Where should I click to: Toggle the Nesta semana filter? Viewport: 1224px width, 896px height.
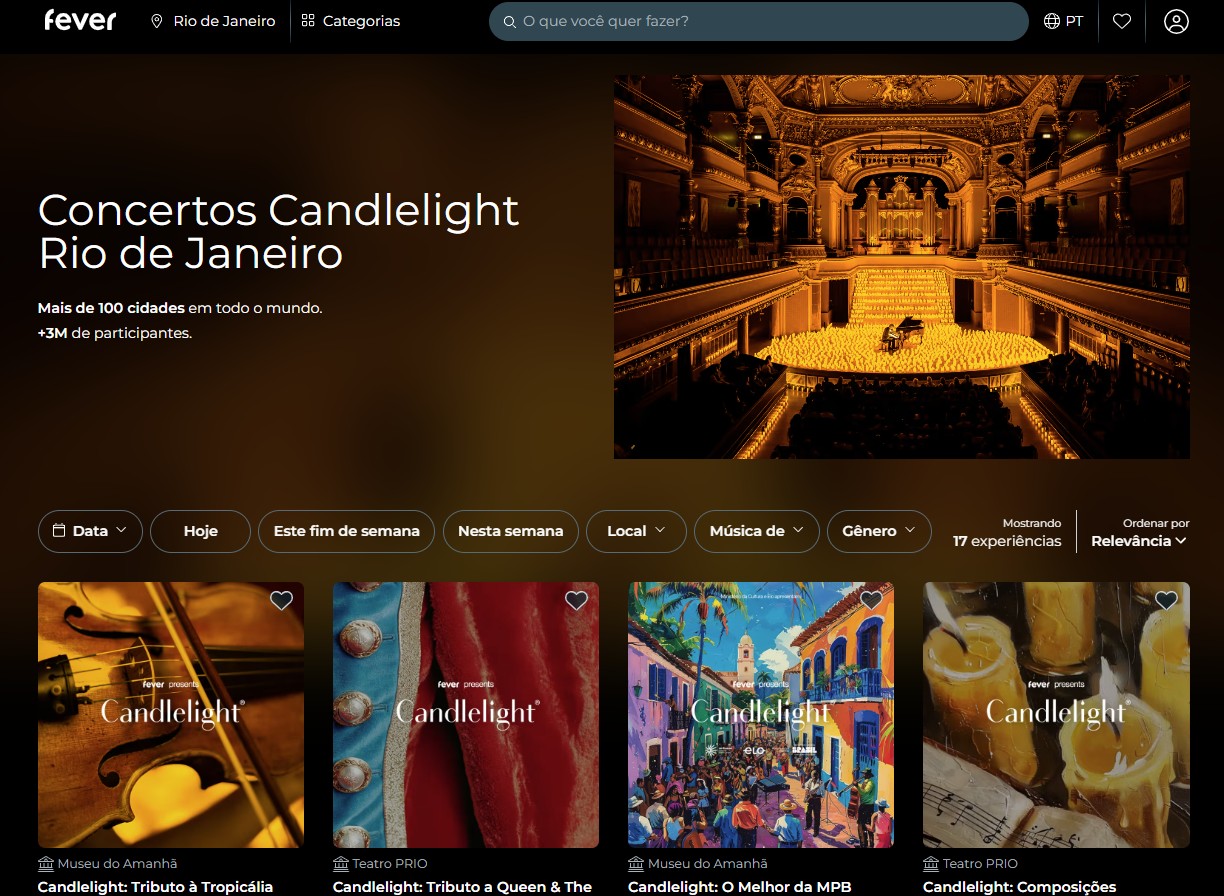click(x=510, y=531)
